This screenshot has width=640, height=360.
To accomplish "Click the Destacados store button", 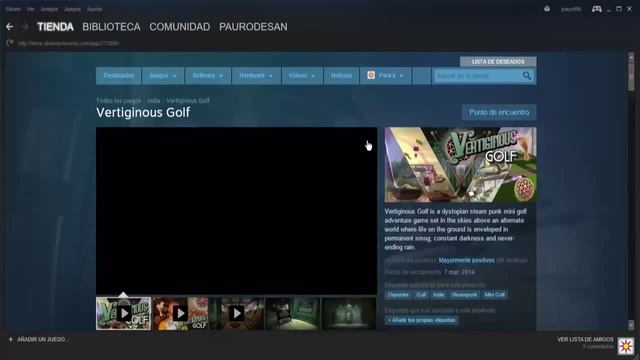I will coord(119,76).
